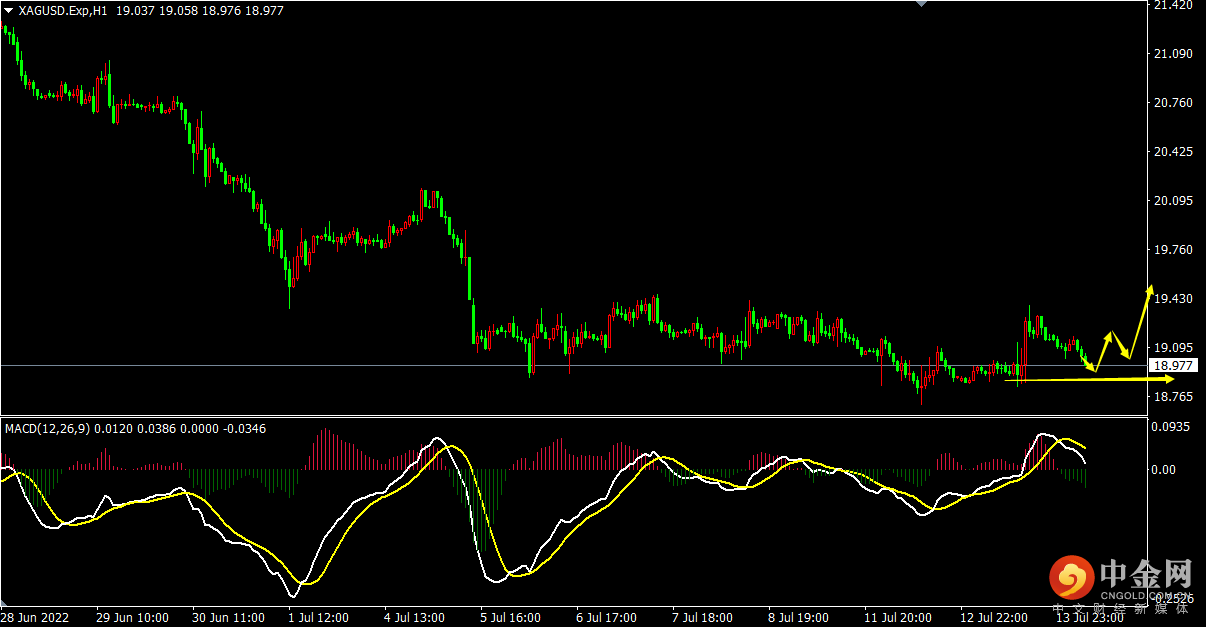Image resolution: width=1206 pixels, height=627 pixels.
Task: Select the highlighted 18.977 current price tag
Action: pyautogui.click(x=1173, y=366)
